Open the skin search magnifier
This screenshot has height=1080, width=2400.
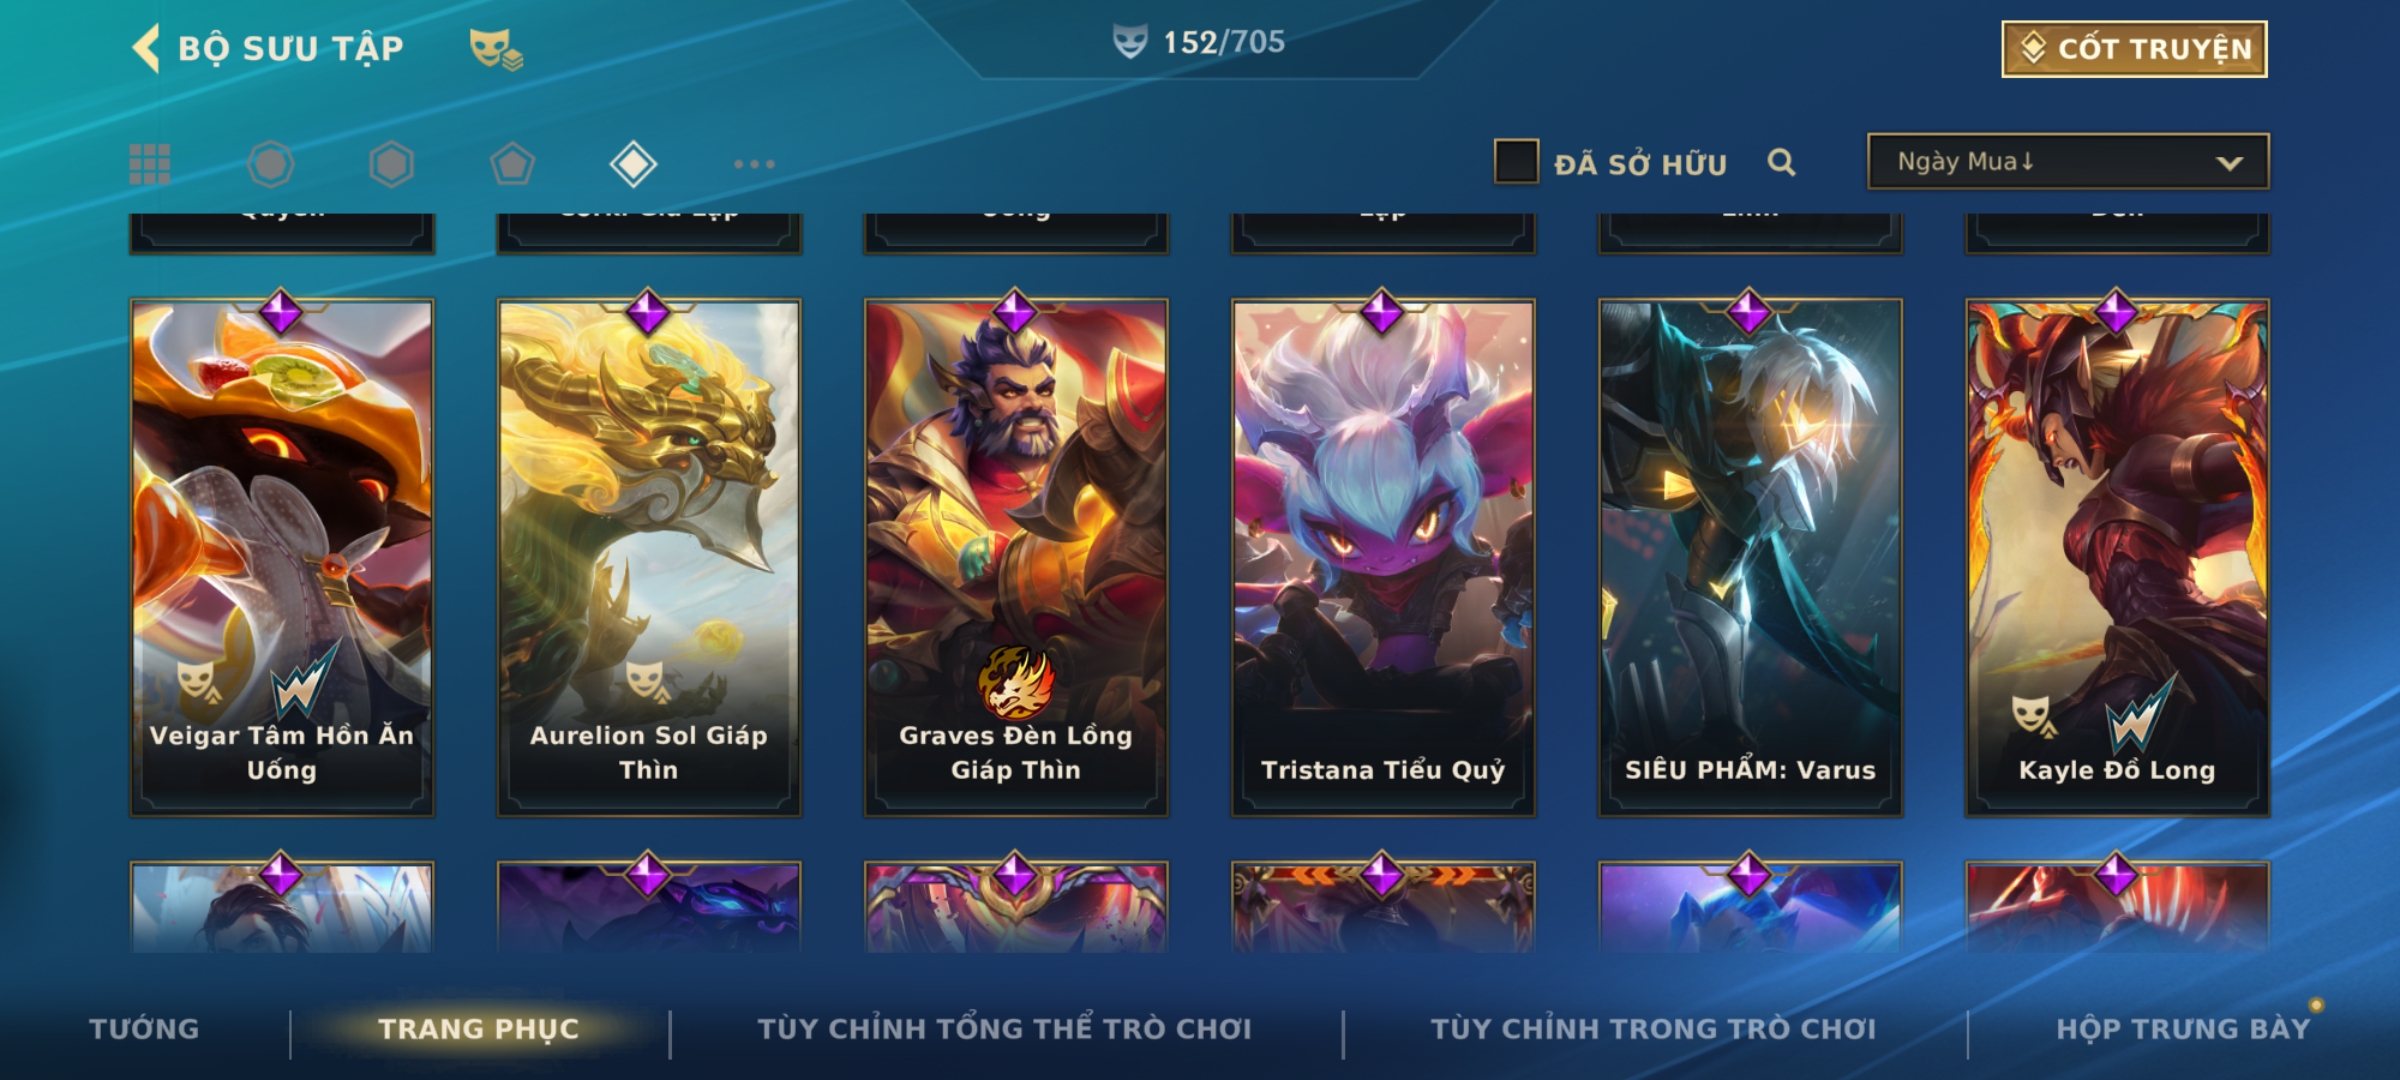1781,162
